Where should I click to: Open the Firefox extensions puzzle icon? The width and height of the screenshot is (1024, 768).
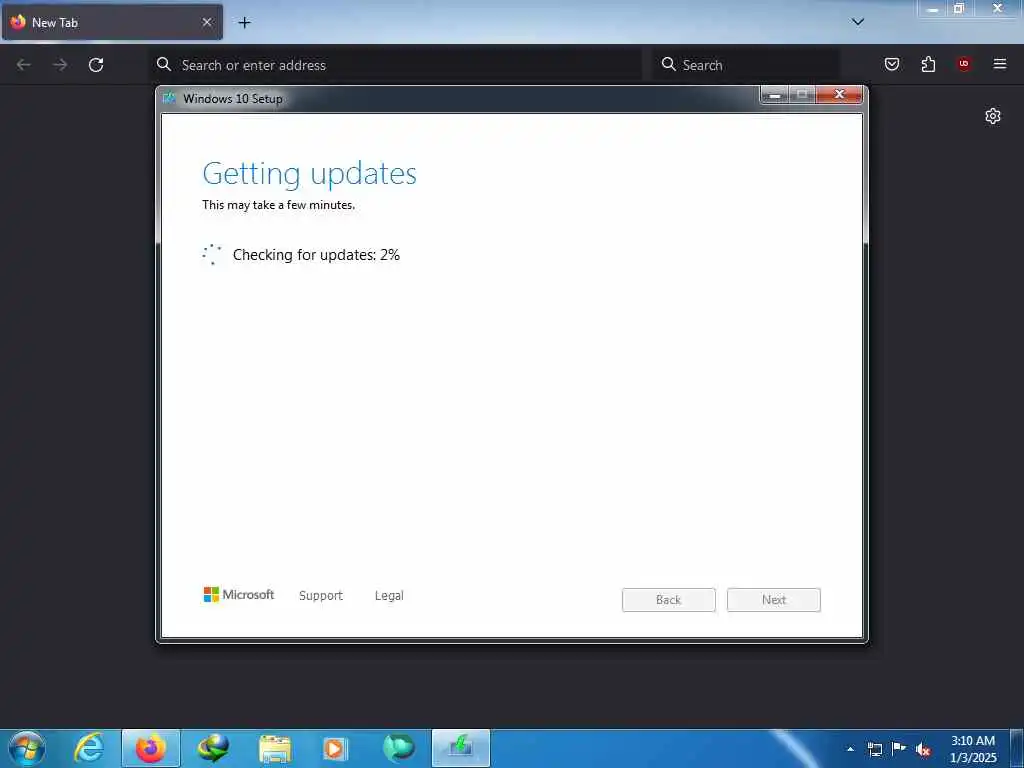pyautogui.click(x=928, y=64)
